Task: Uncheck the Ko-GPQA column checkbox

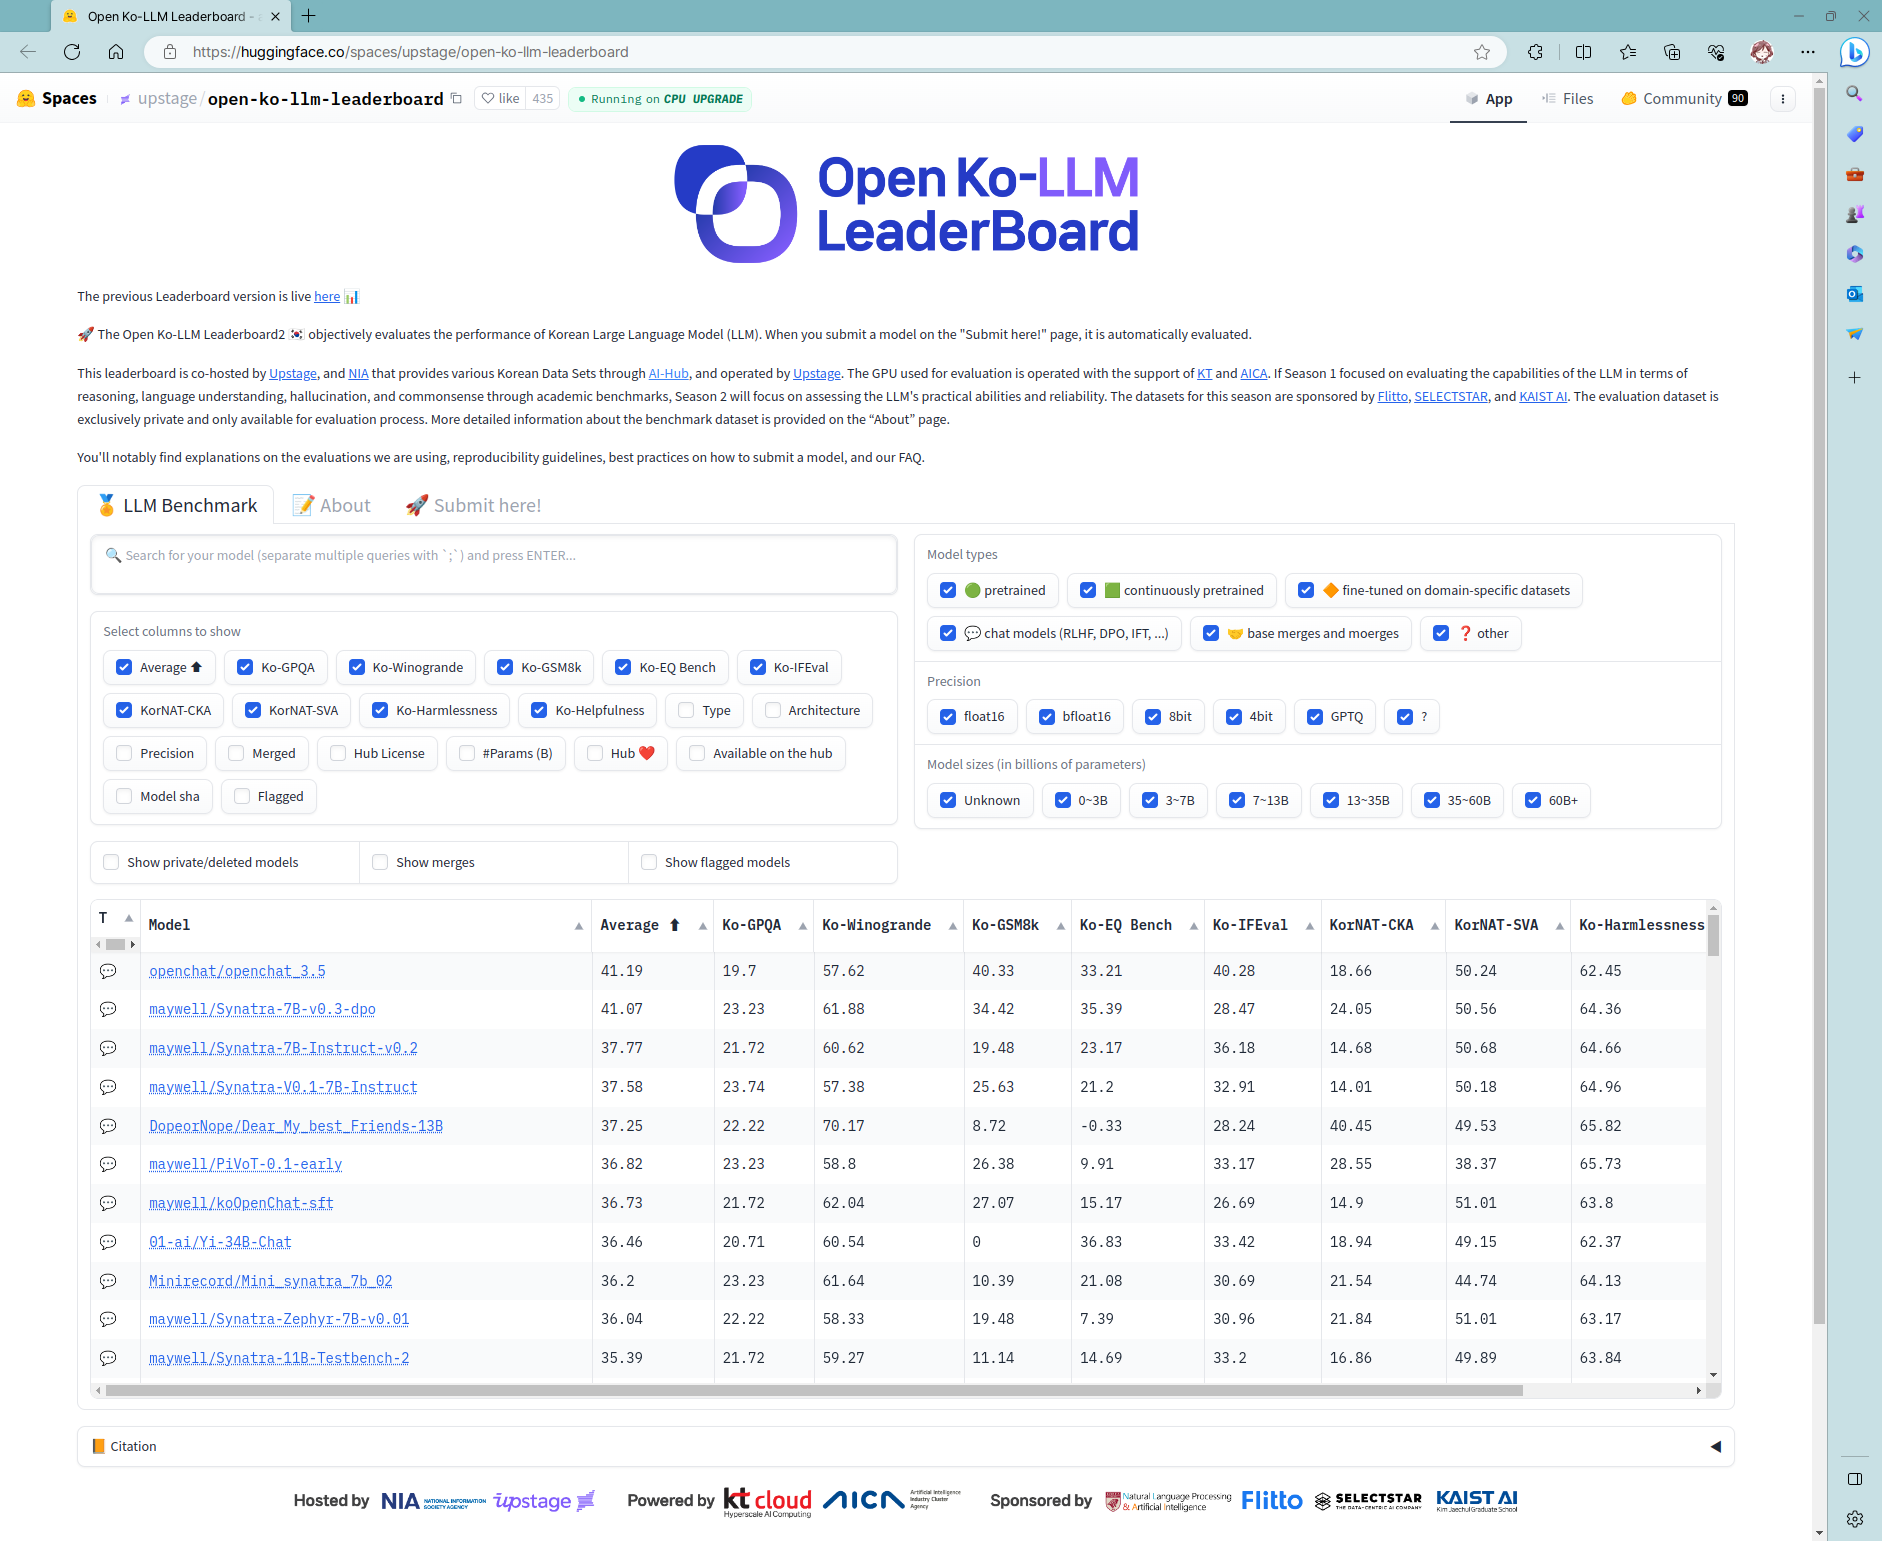Action: (245, 667)
